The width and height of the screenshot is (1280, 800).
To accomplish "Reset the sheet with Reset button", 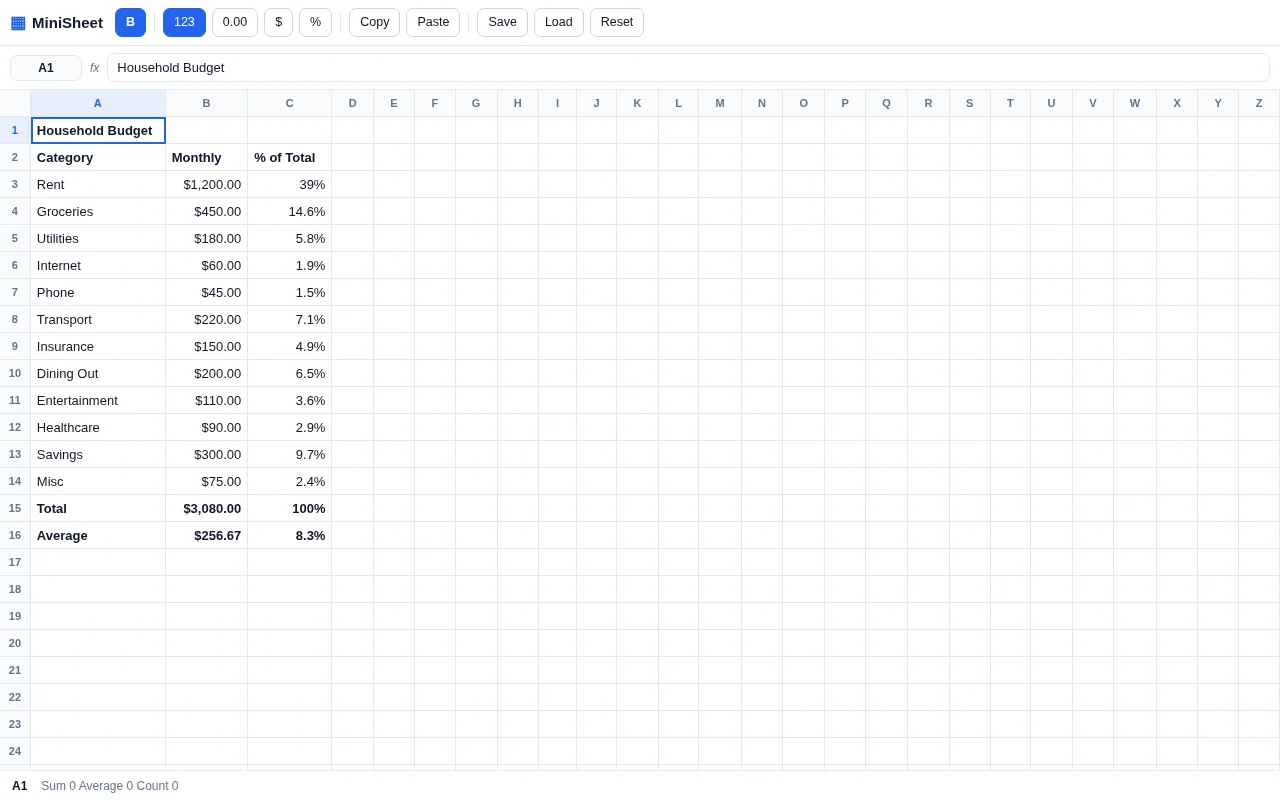I will pos(617,22).
